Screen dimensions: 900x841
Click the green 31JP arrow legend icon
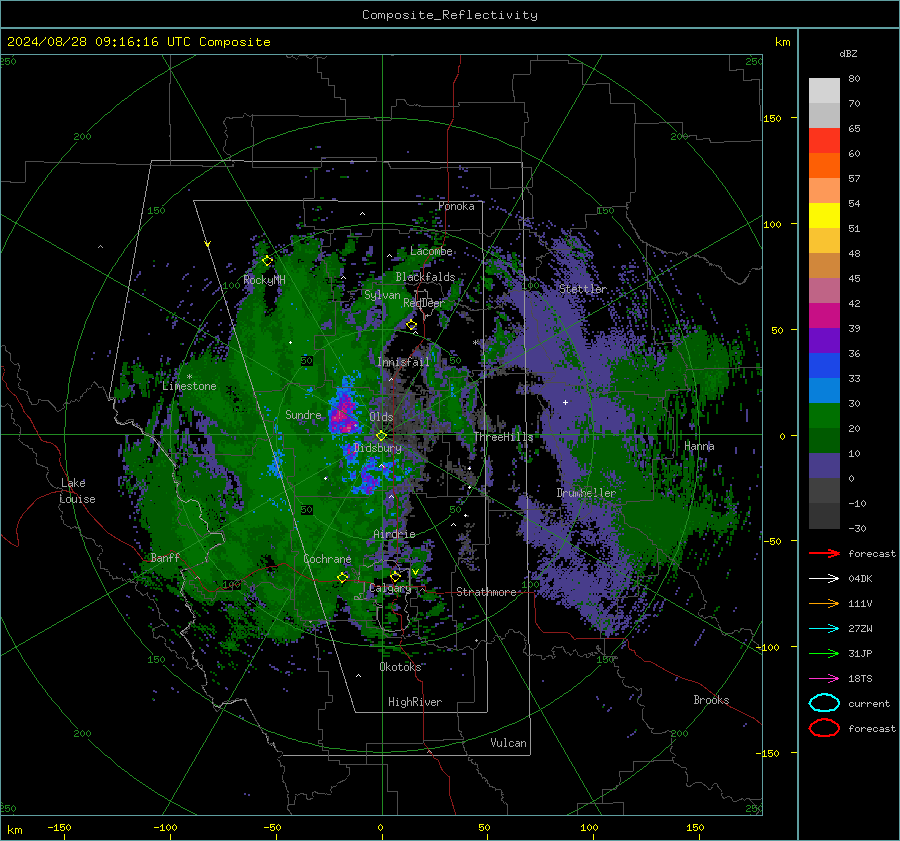[824, 653]
